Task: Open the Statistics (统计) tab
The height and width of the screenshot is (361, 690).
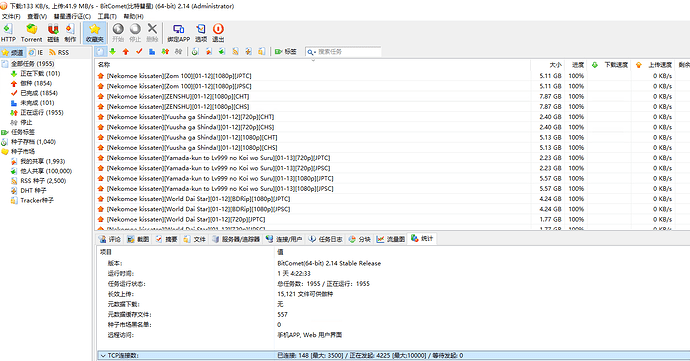Action: [422, 239]
